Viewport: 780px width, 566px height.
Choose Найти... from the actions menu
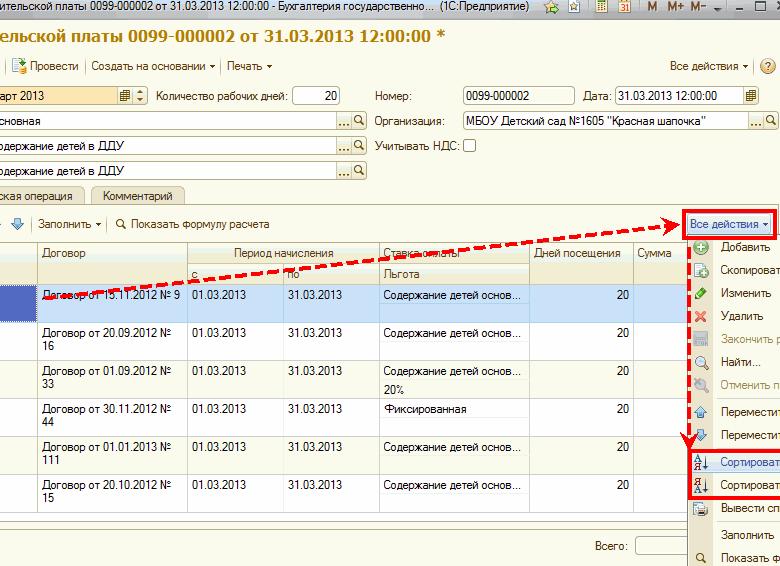coord(741,363)
